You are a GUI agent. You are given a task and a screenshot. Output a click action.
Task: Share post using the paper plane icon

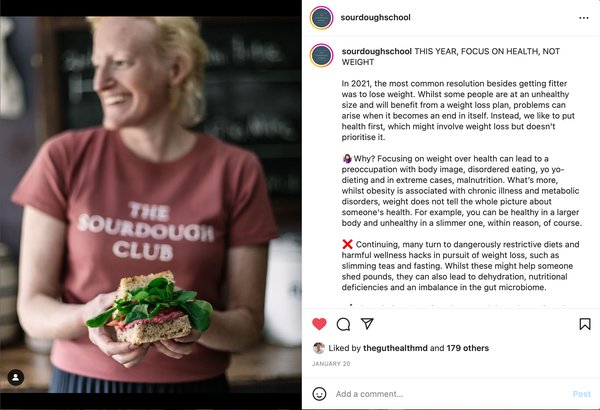pyautogui.click(x=367, y=323)
